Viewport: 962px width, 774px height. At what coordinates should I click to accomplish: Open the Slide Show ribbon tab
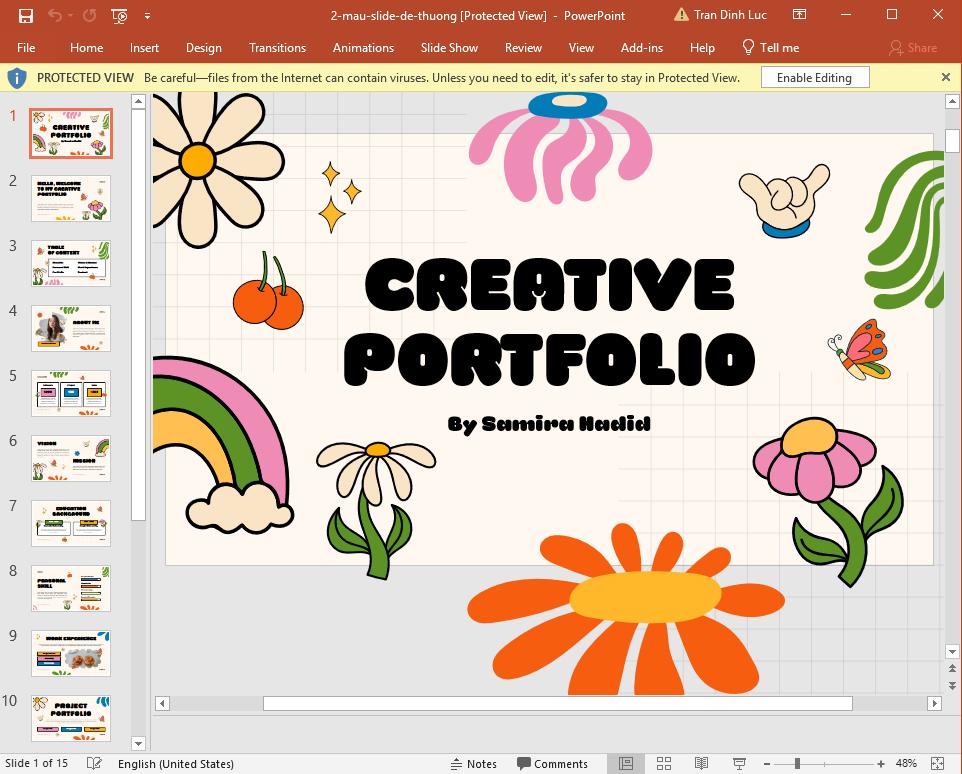pyautogui.click(x=449, y=47)
